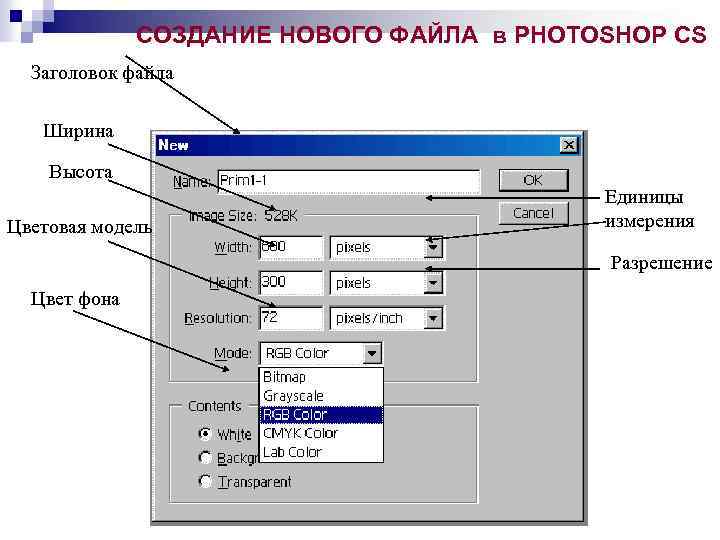Click the Mode combo box showing RGB Color
The width and height of the screenshot is (720, 540).
pyautogui.click(x=321, y=354)
